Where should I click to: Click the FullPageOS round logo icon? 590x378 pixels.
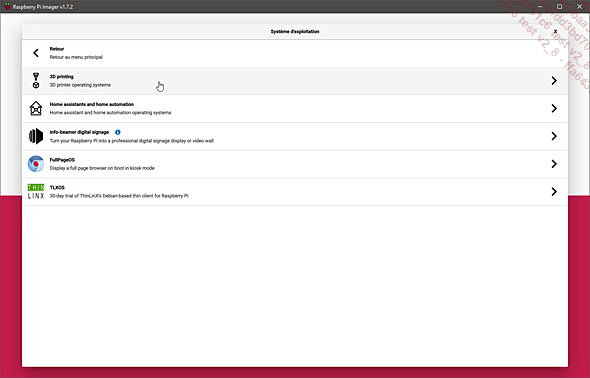(36, 164)
